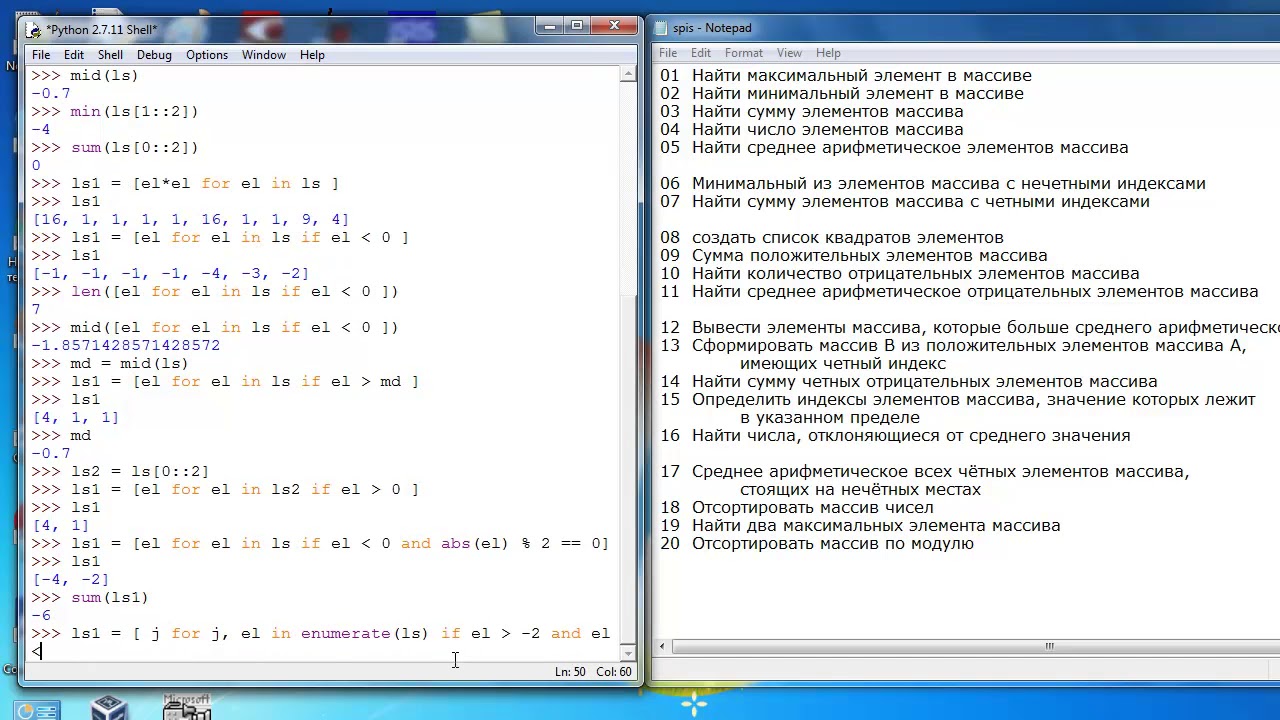Click the 'Col: 60' status bar entry
This screenshot has height=720, width=1280.
614,671
